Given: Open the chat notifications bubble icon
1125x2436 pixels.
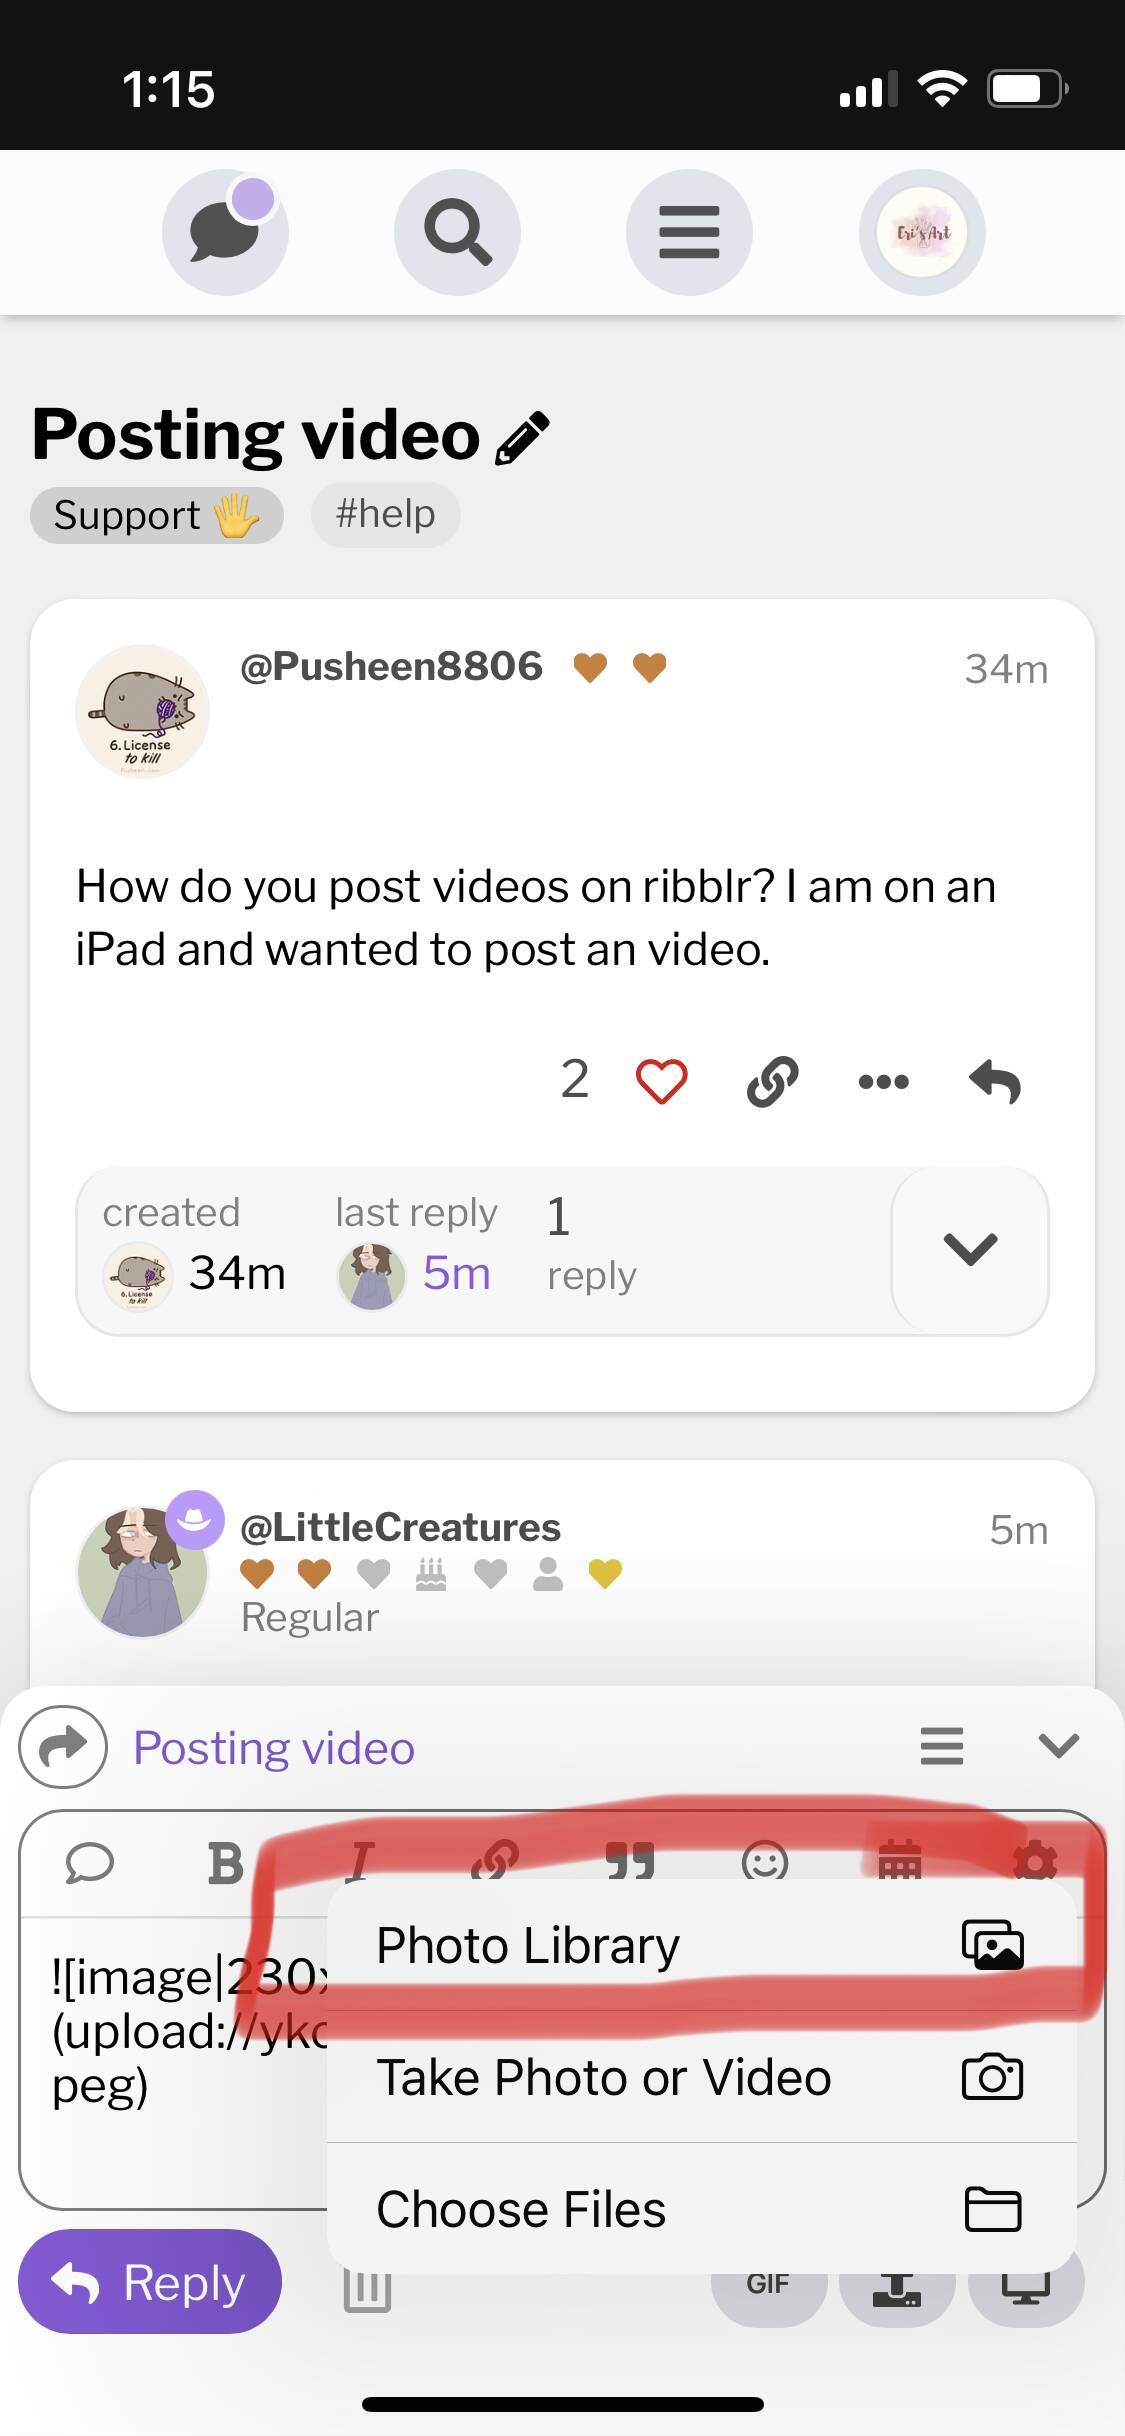Looking at the screenshot, I should coord(225,232).
